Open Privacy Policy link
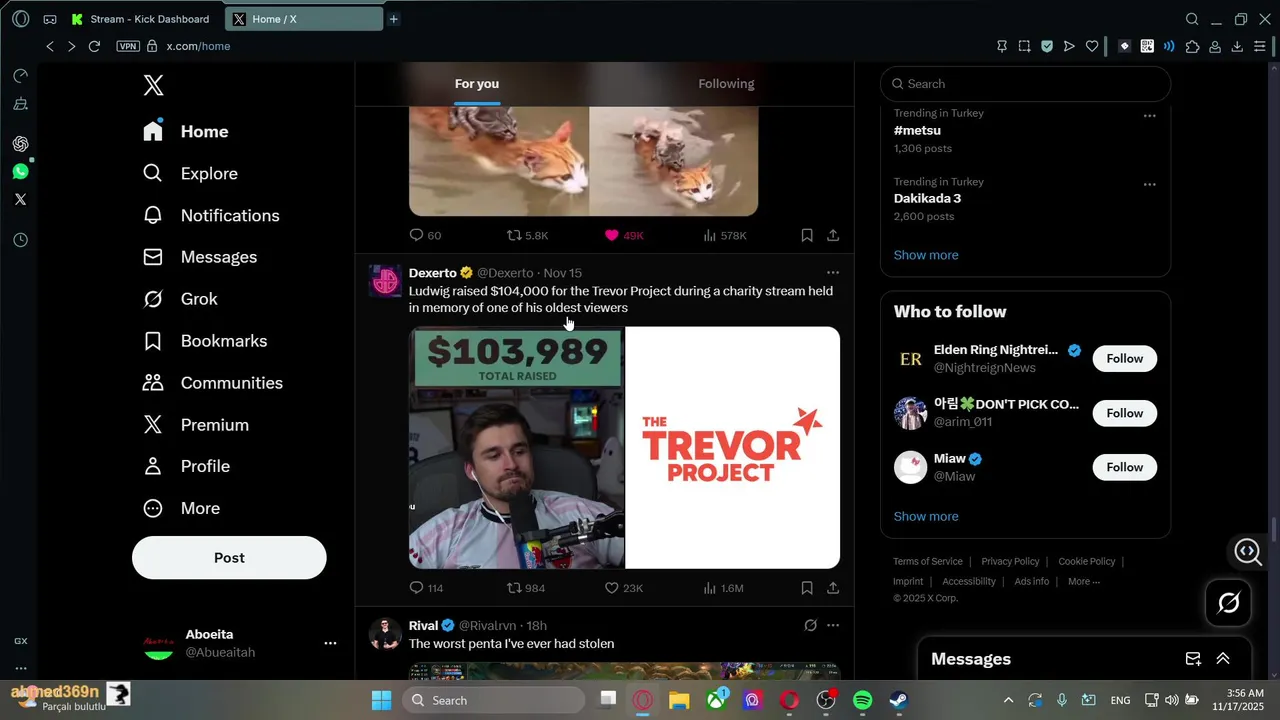Screen dimensions: 1280x720 [1010, 561]
